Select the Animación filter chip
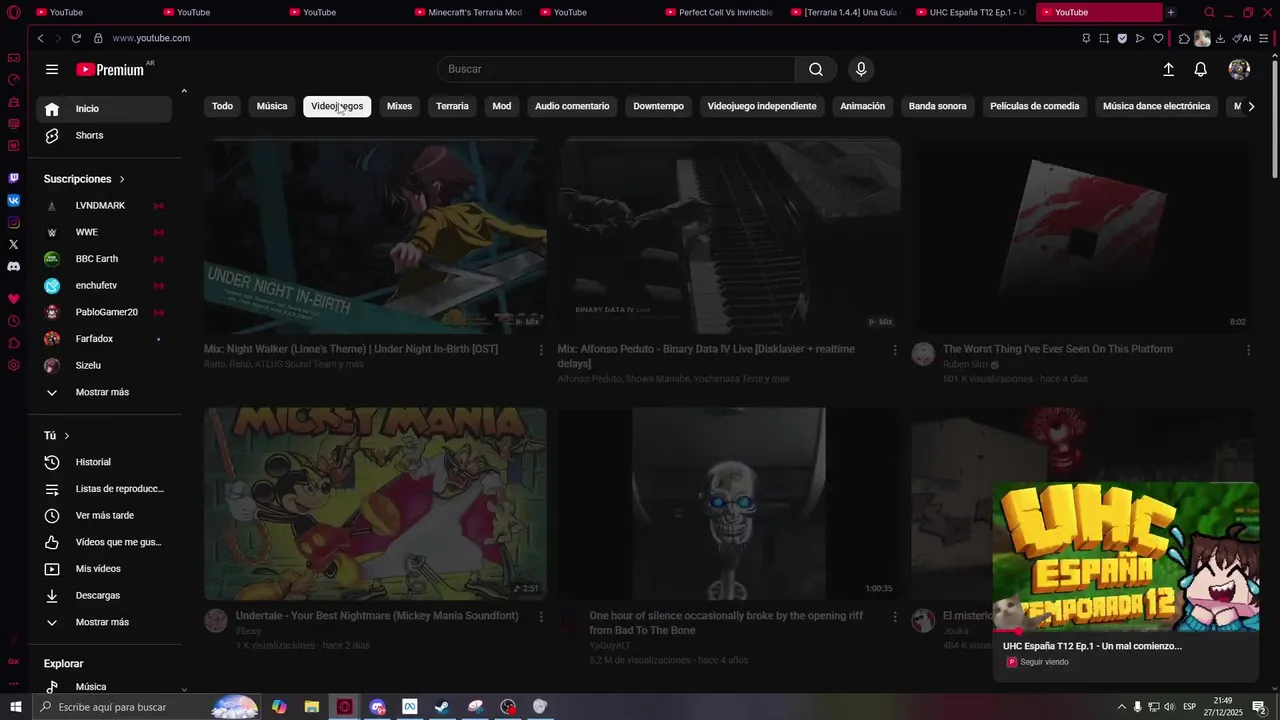 [x=862, y=106]
